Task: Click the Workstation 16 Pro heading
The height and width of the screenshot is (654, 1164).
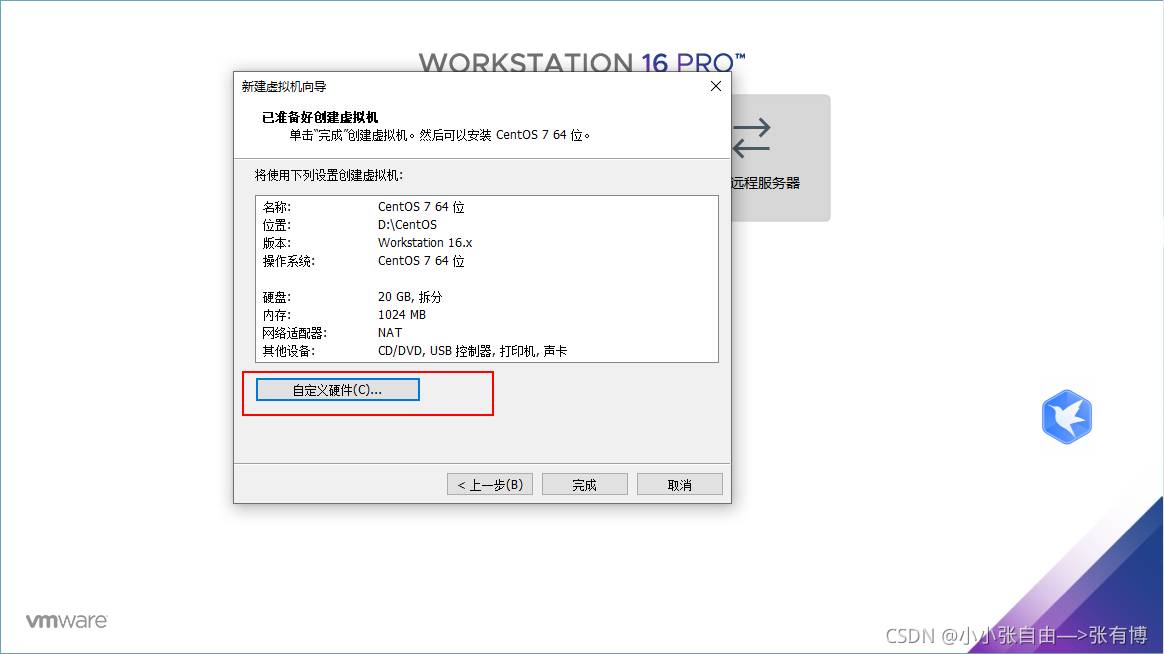Action: tap(581, 63)
